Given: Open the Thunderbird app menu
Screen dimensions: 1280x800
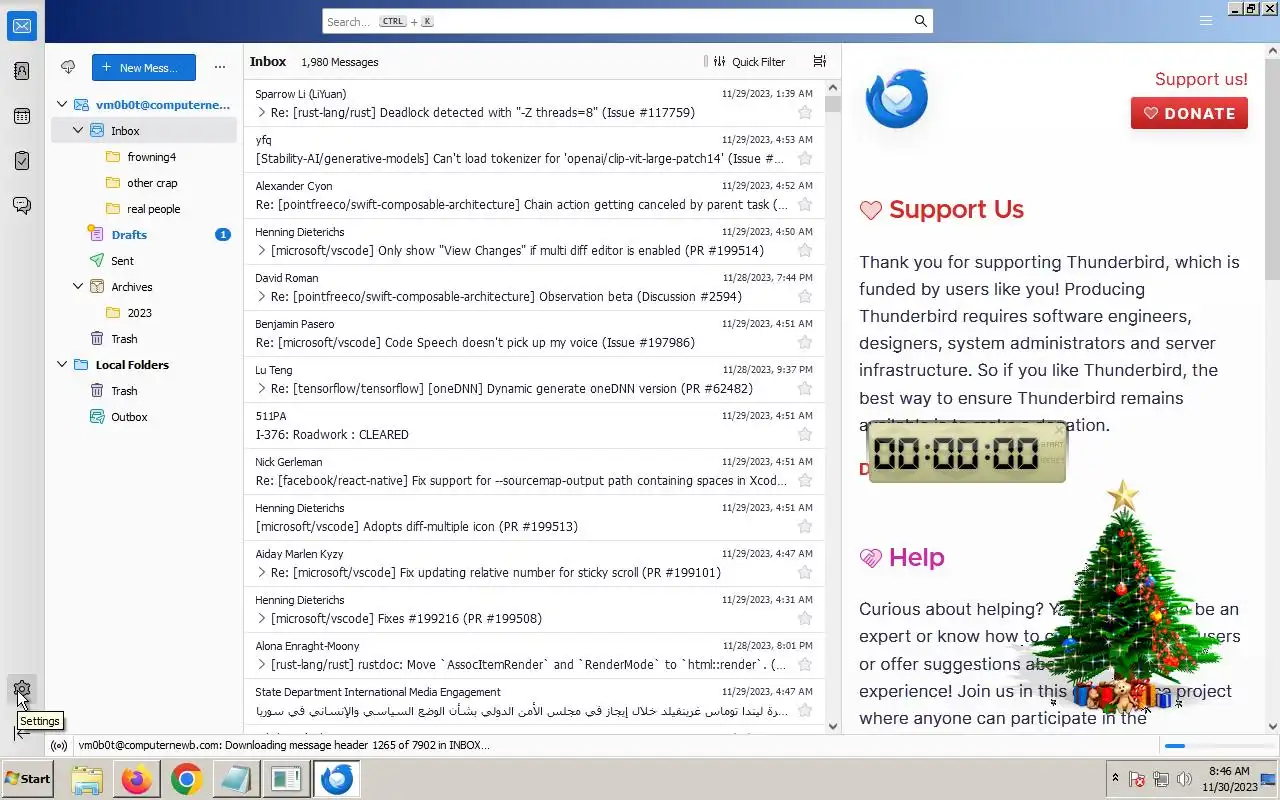Looking at the screenshot, I should point(1206,21).
